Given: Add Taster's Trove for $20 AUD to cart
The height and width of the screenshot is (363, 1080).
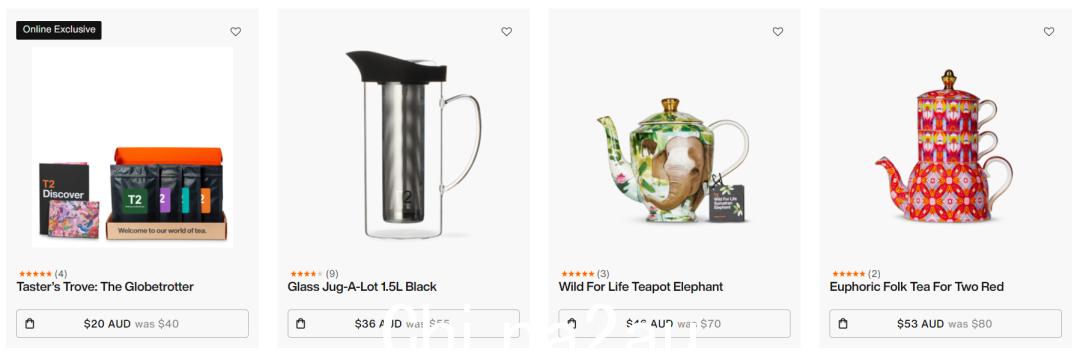Looking at the screenshot, I should pyautogui.click(x=132, y=324).
